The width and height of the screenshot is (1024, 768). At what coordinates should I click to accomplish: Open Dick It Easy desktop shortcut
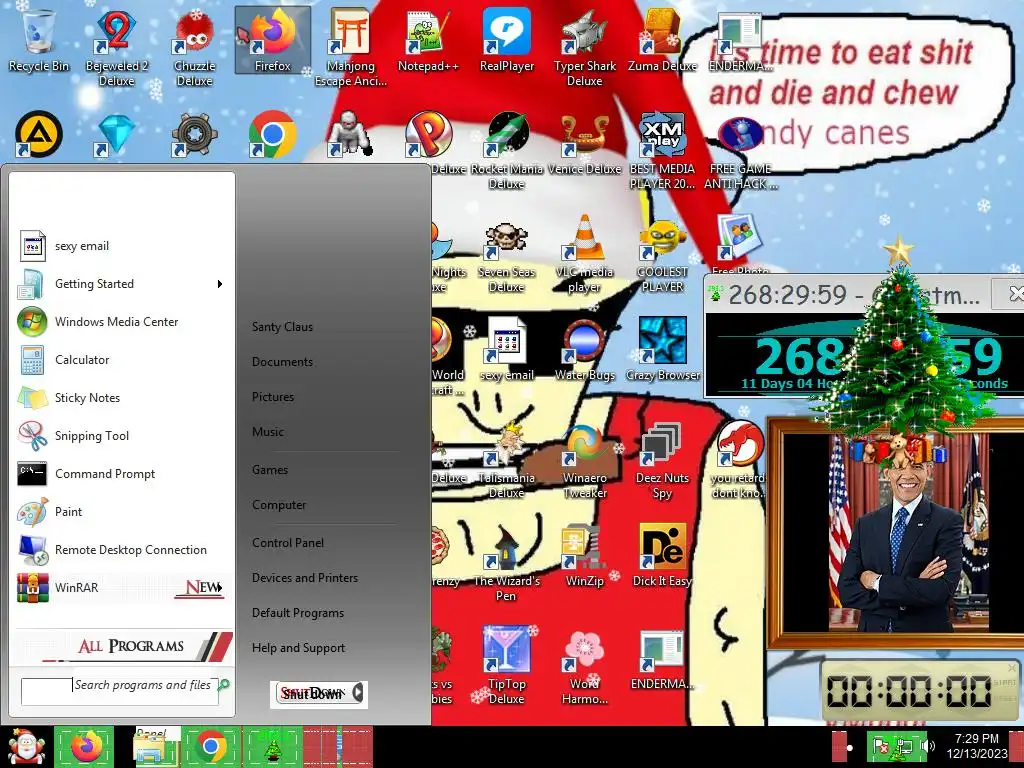[x=662, y=555]
